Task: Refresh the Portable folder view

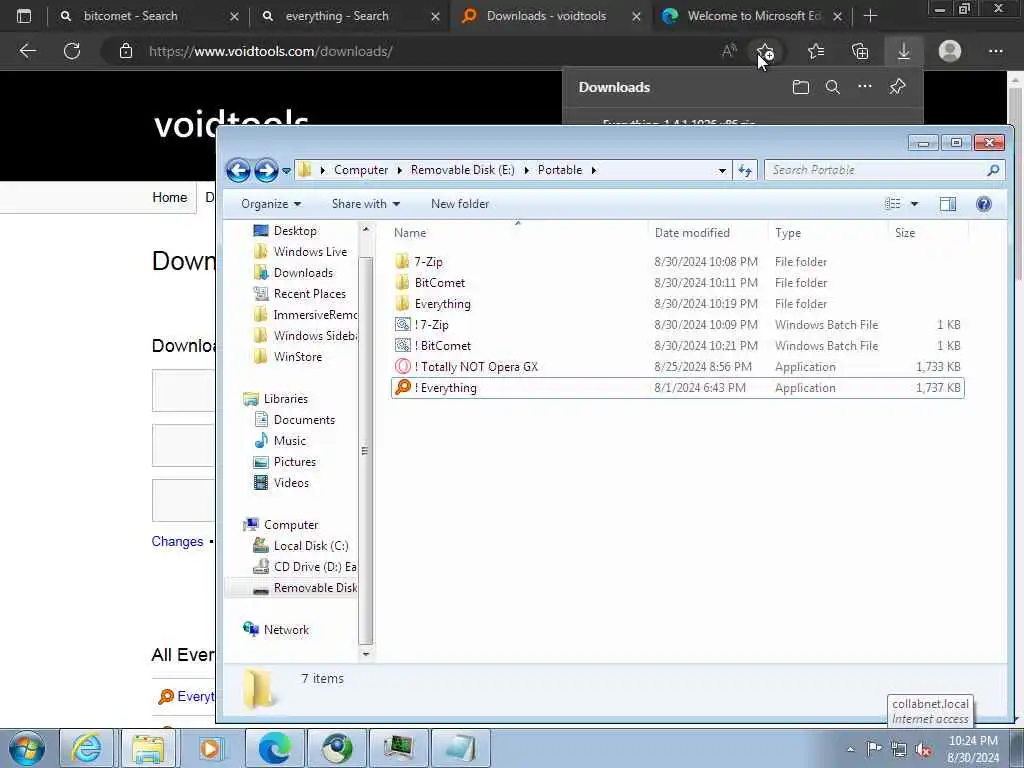Action: [745, 170]
